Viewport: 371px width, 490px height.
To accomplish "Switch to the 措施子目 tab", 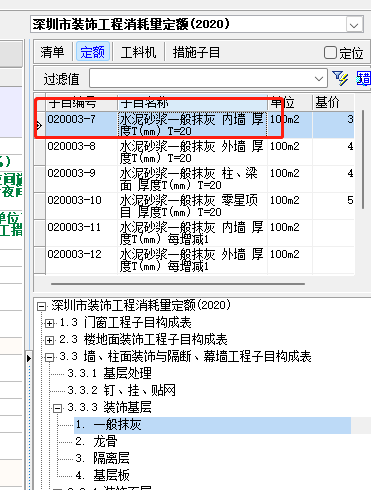I will click(196, 52).
